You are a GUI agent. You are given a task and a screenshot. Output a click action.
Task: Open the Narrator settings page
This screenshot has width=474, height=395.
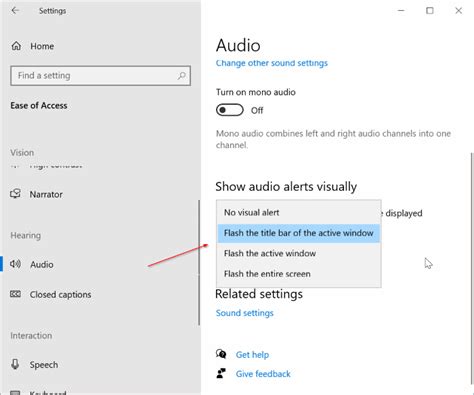pos(46,194)
